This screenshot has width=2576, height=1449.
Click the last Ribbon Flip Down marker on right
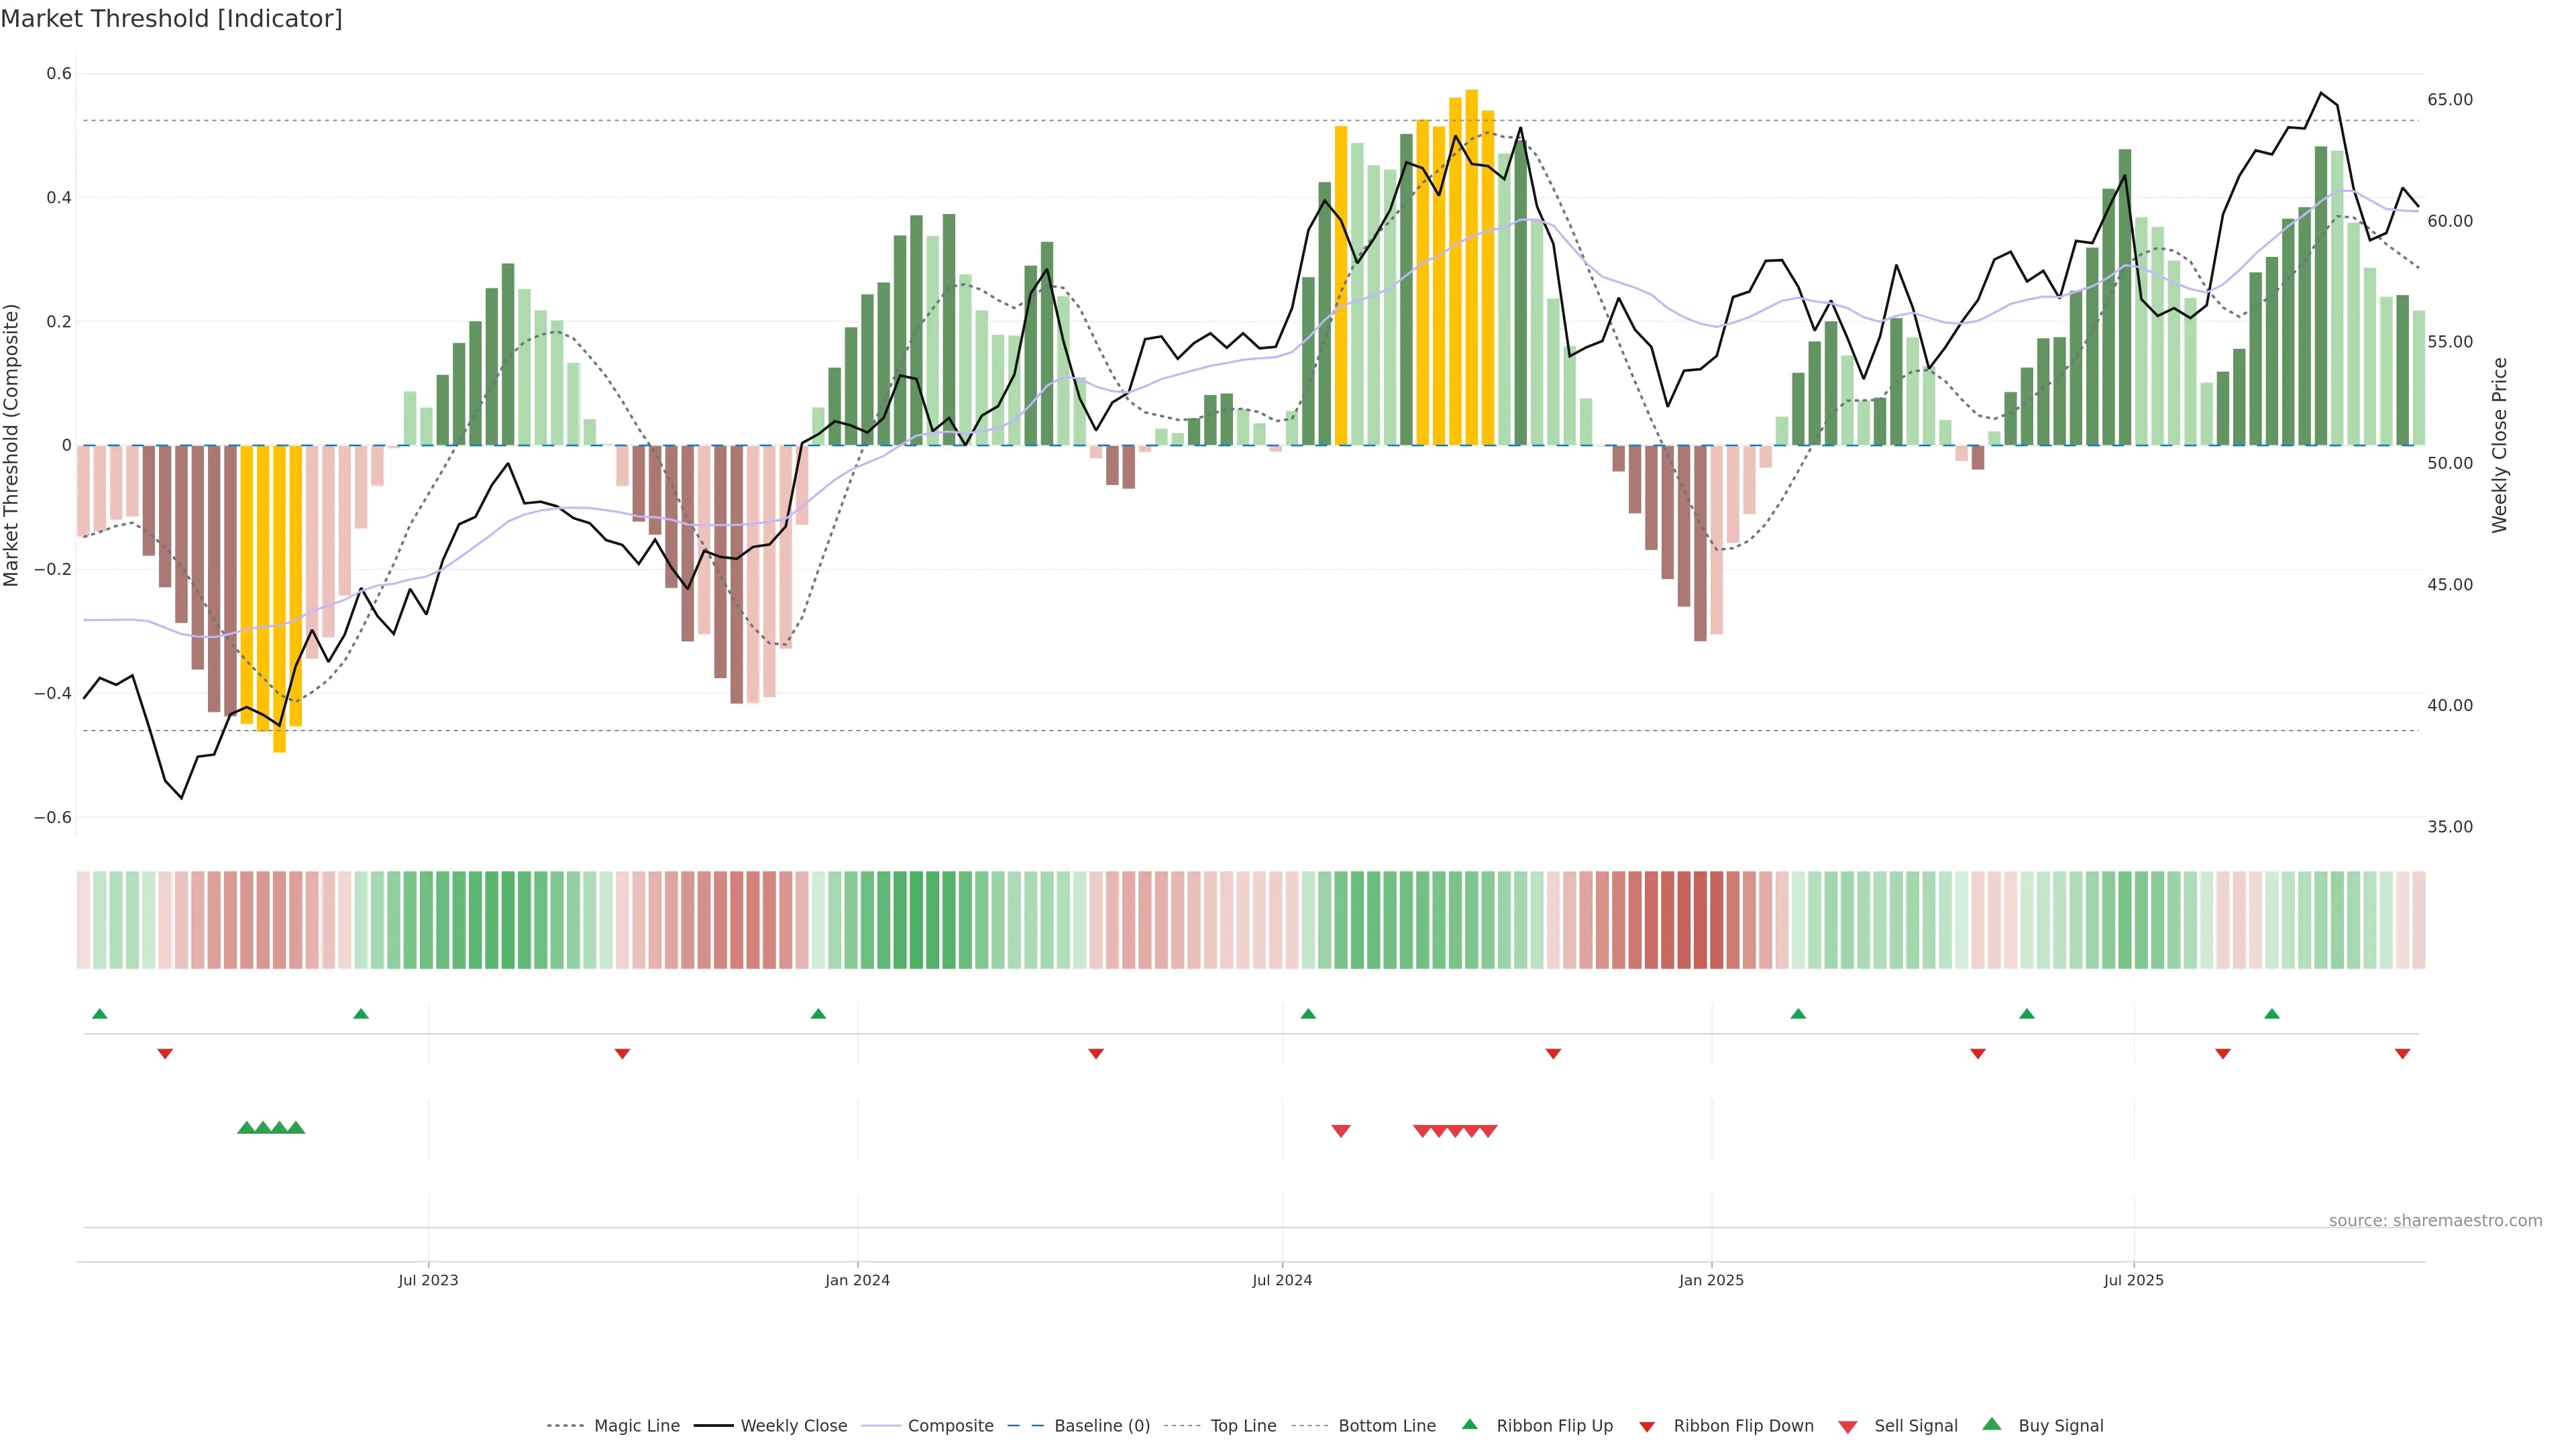pyautogui.click(x=2402, y=1053)
